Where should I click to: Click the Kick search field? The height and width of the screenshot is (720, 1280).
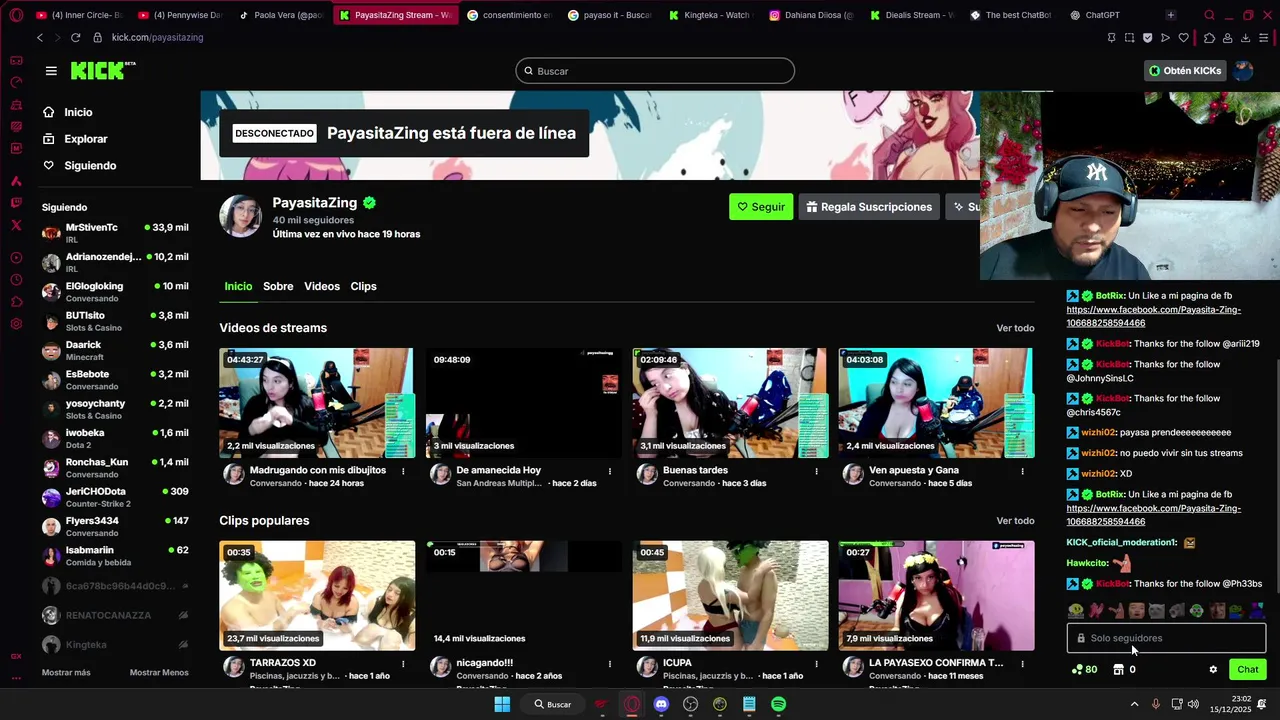coord(655,71)
